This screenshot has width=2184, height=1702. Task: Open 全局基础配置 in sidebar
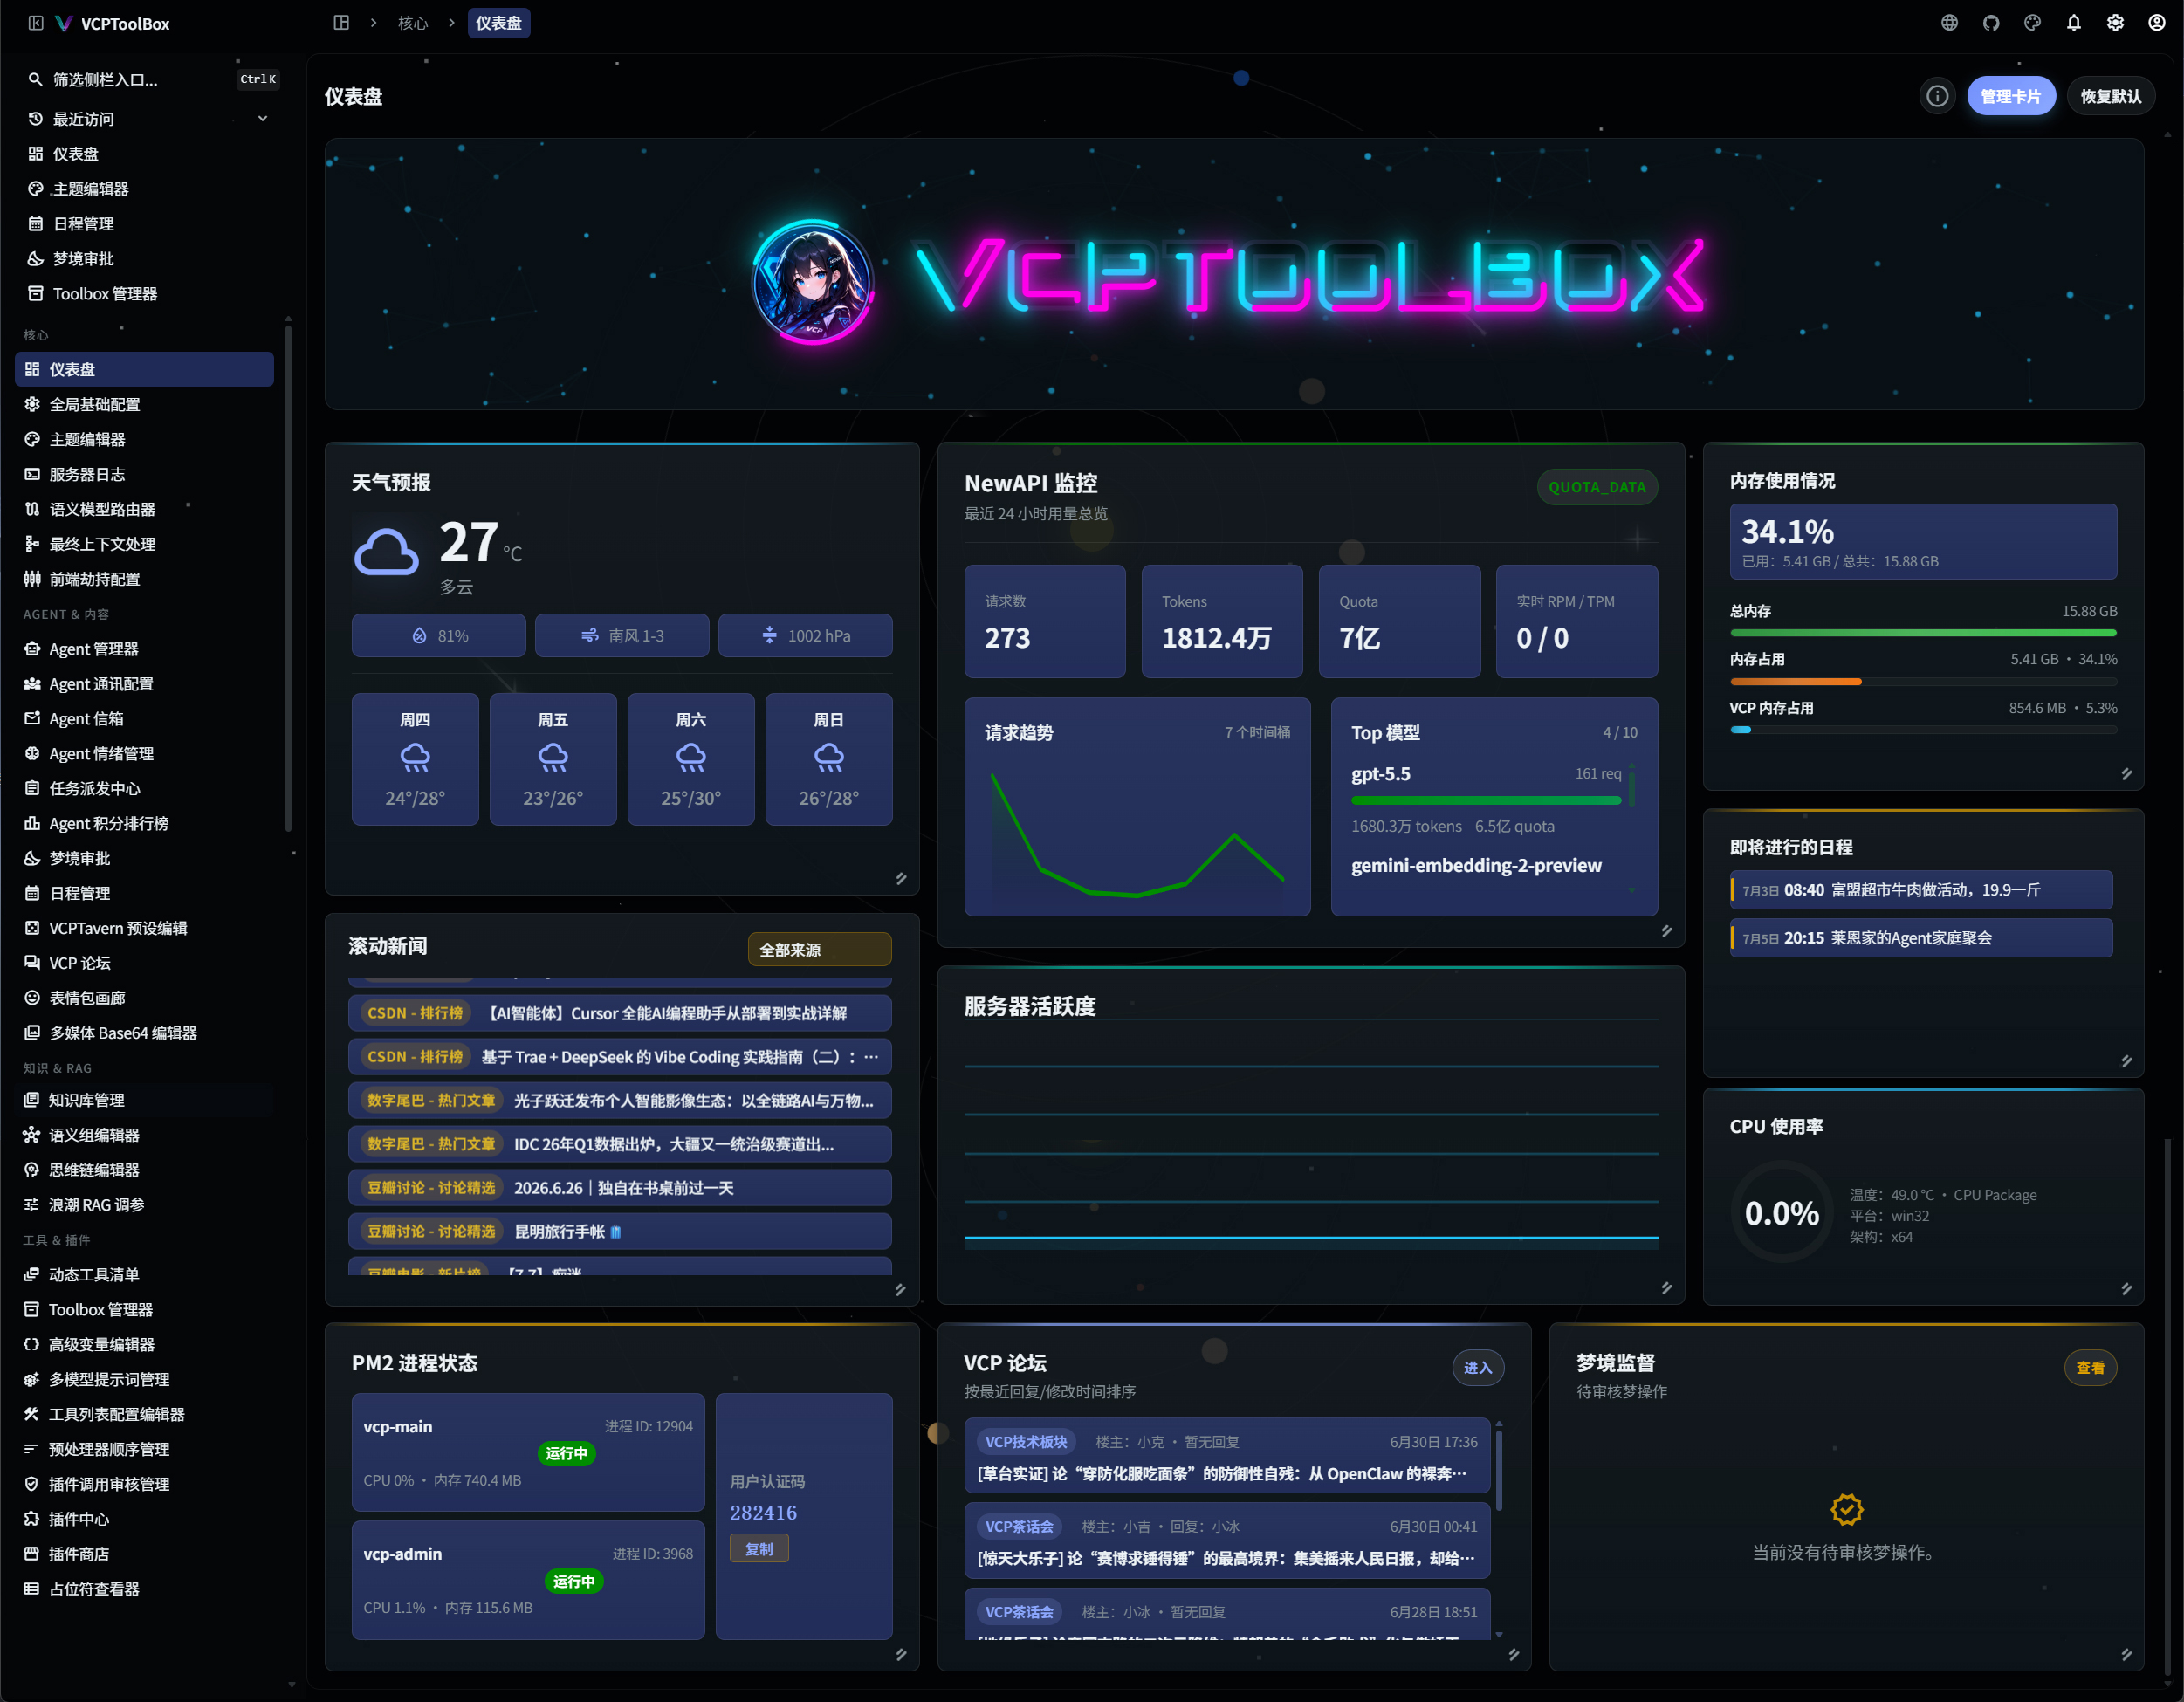coord(144,404)
